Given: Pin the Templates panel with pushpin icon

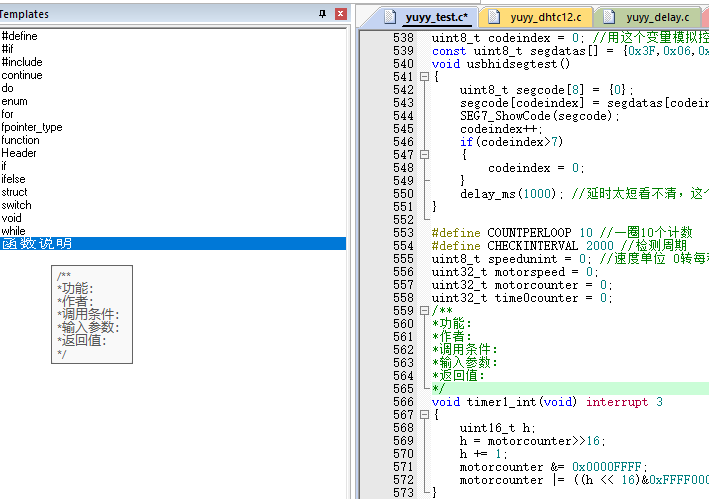Looking at the screenshot, I should coord(322,14).
